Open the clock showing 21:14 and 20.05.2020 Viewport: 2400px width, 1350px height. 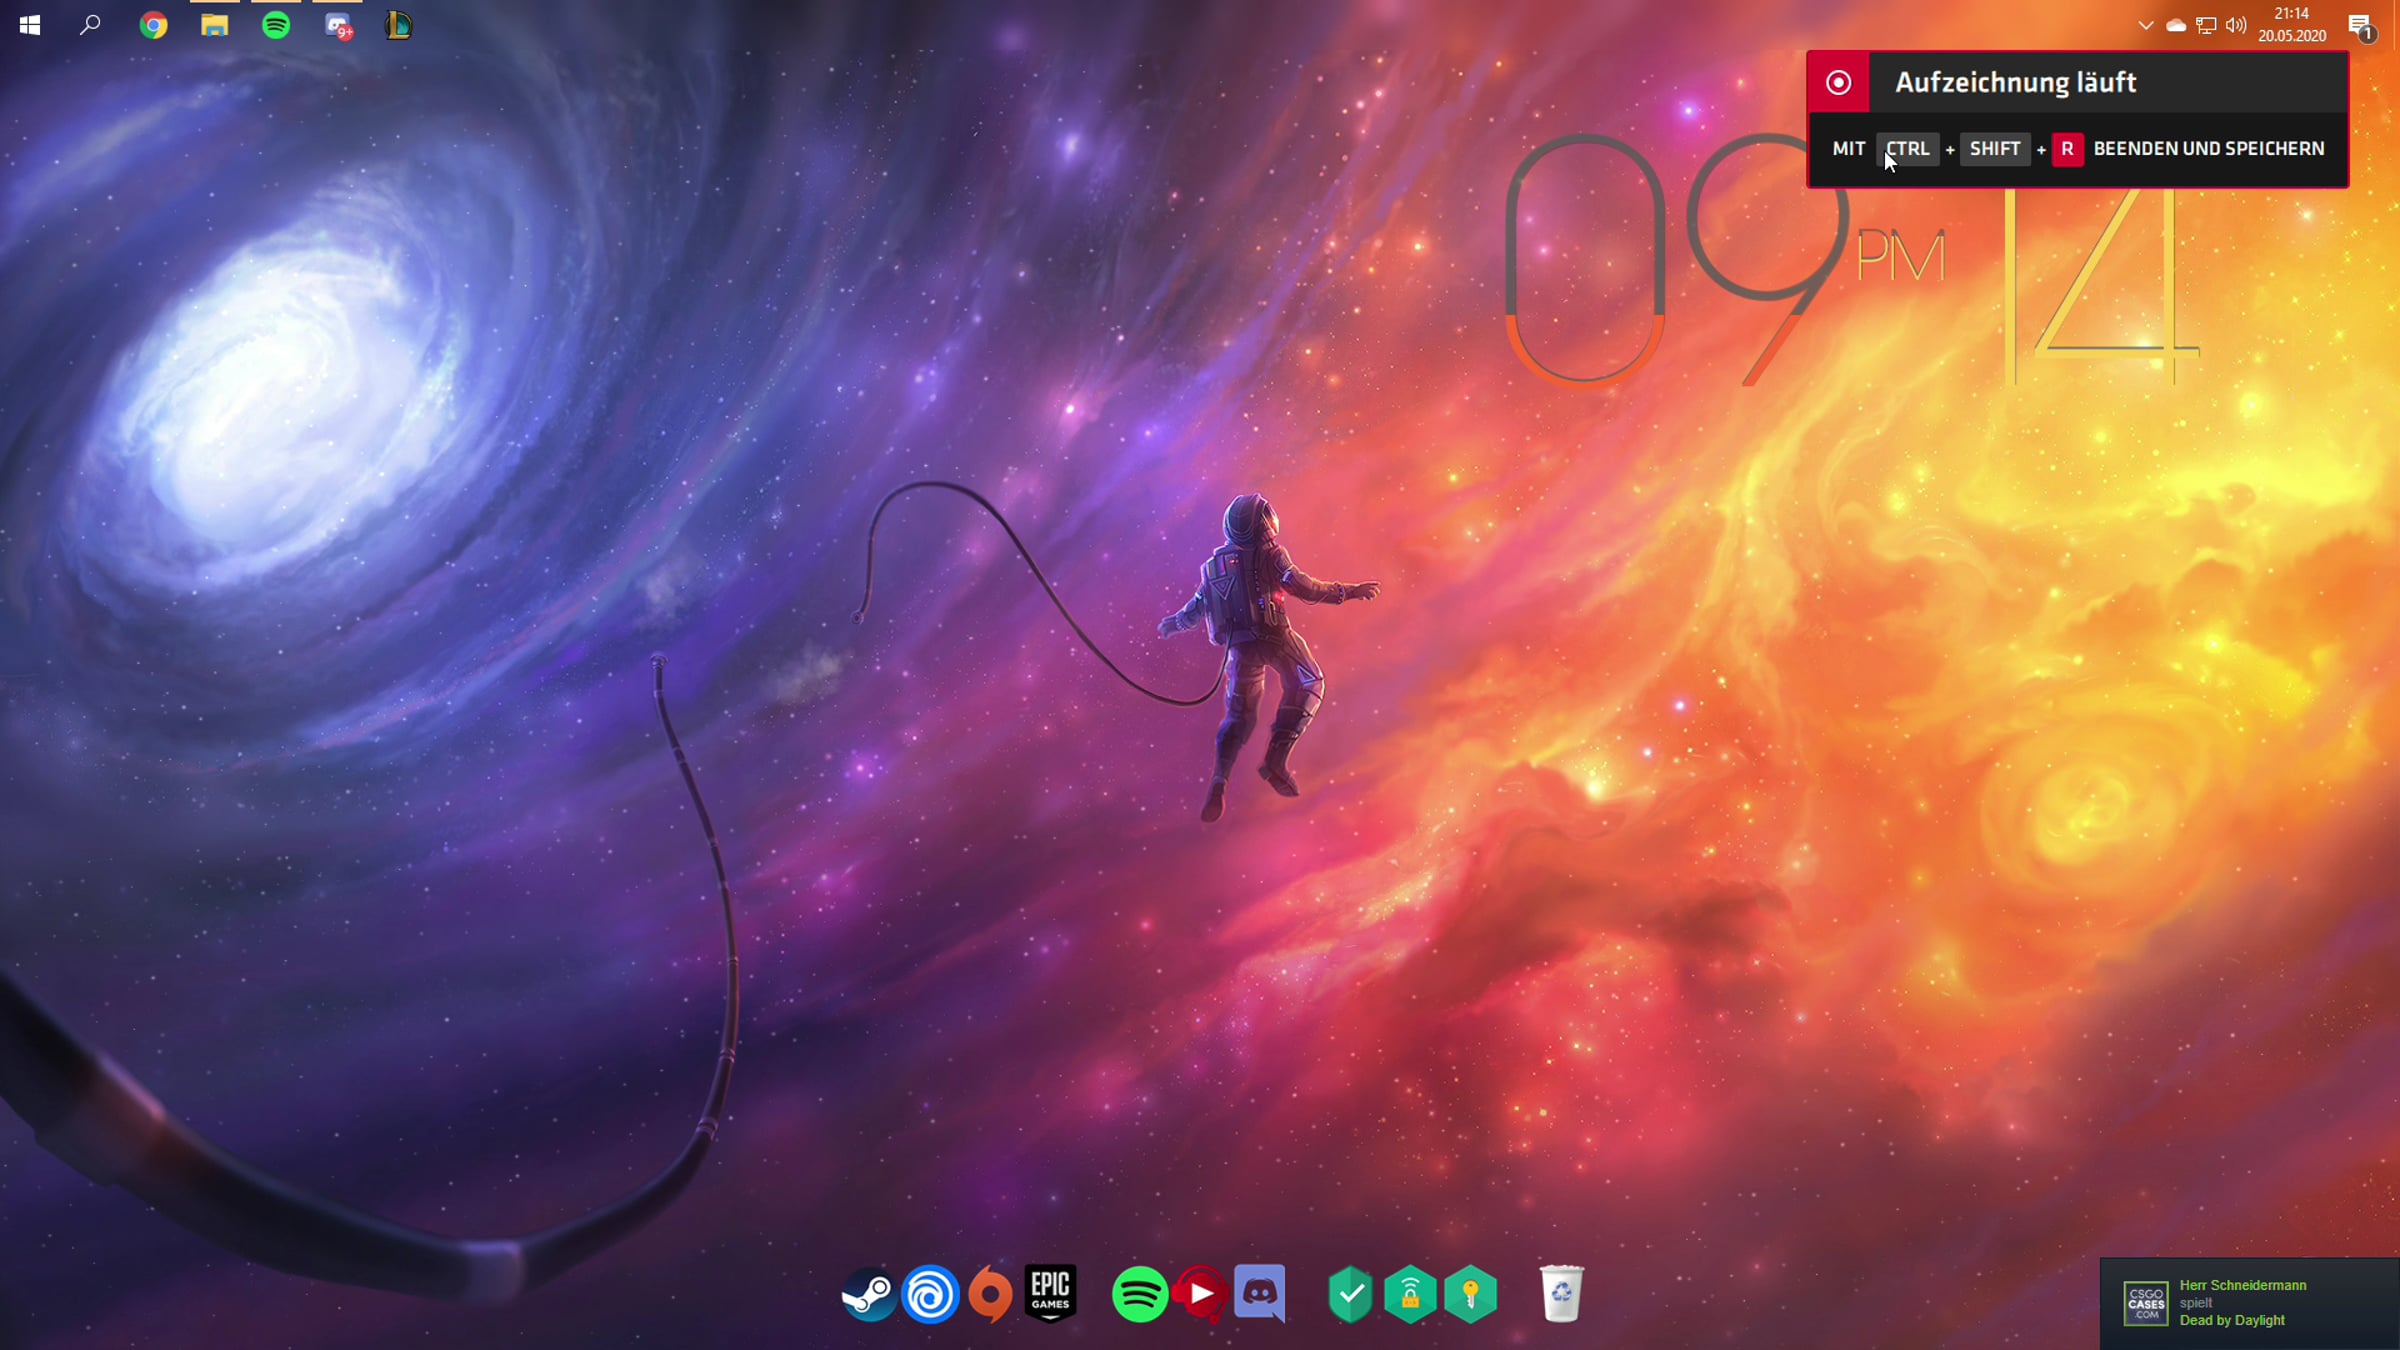click(2292, 25)
